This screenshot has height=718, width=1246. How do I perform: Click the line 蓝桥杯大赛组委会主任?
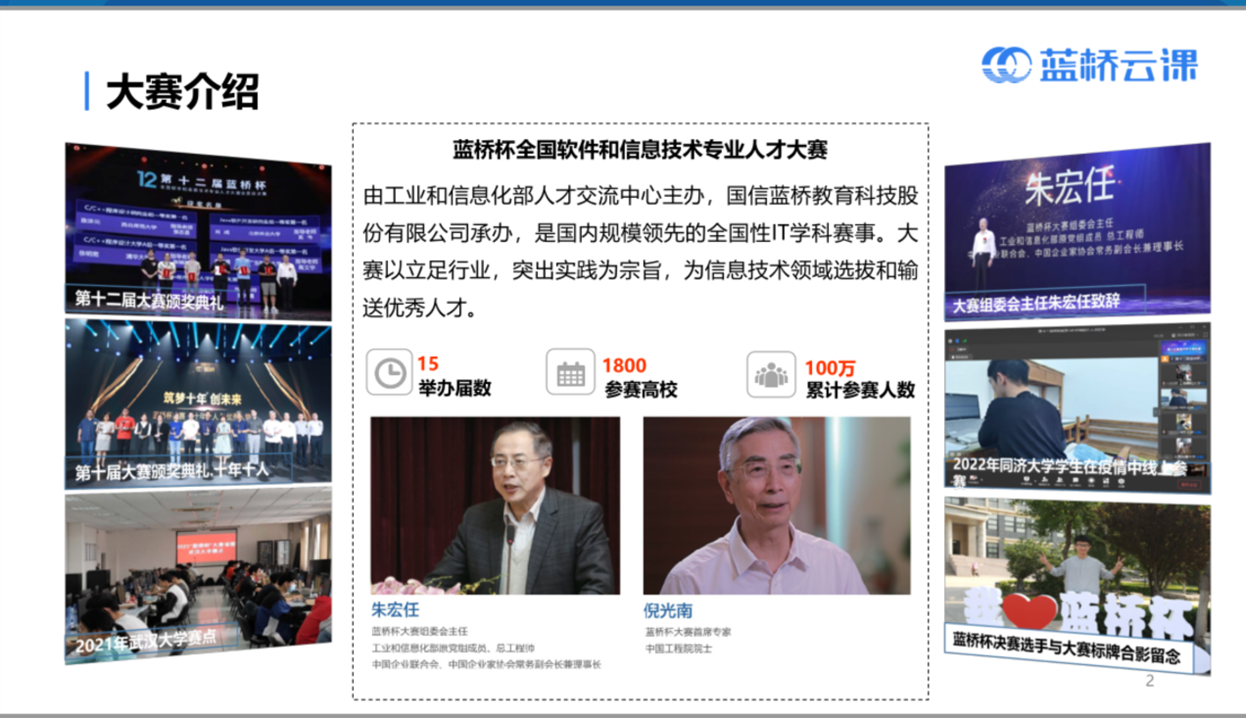pos(420,632)
